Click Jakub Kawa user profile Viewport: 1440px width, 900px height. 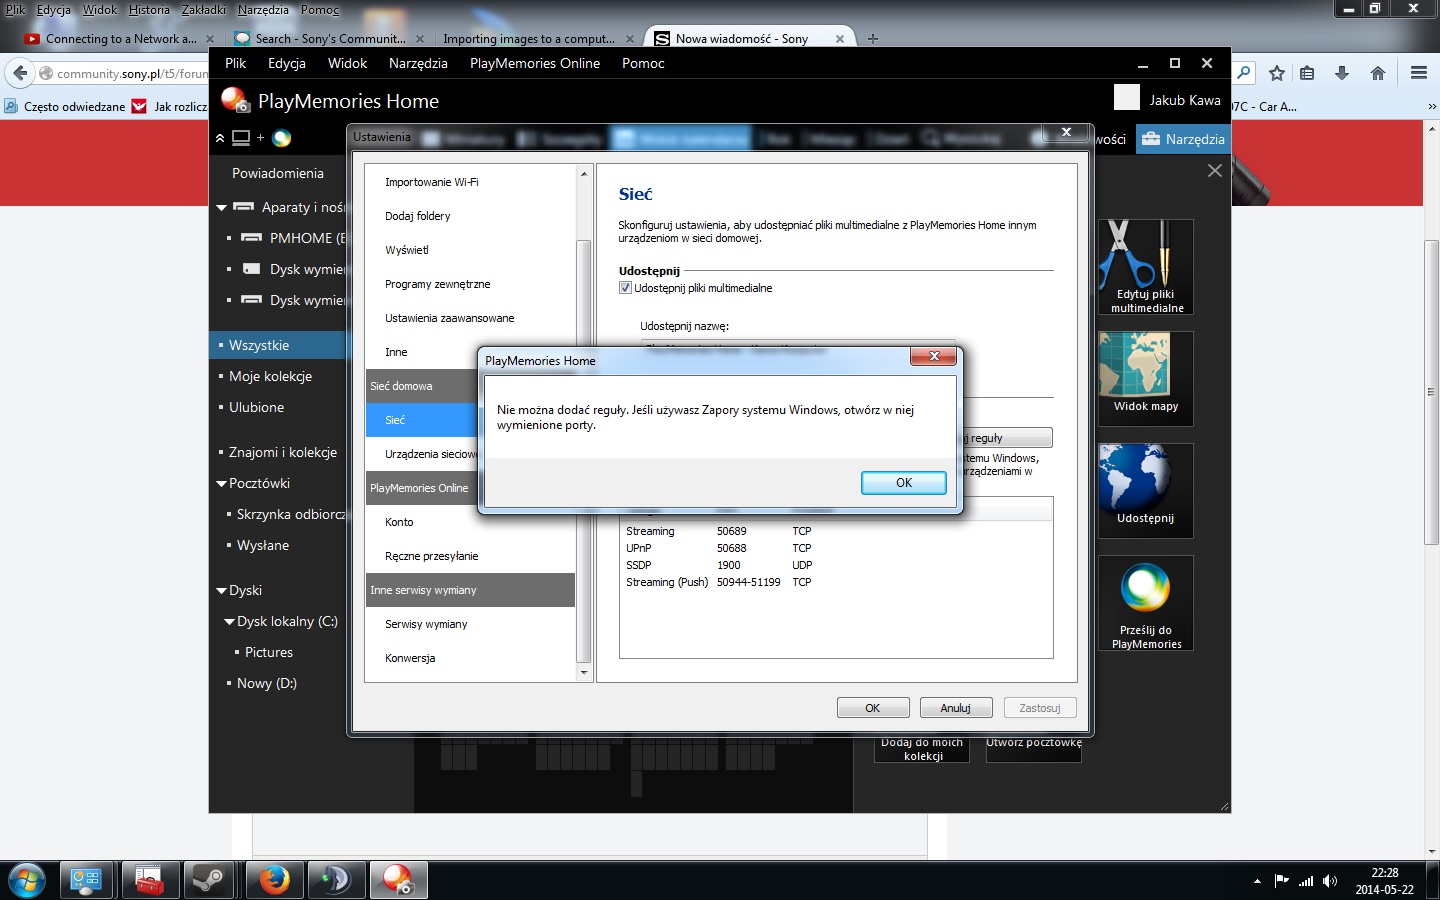coord(1185,100)
